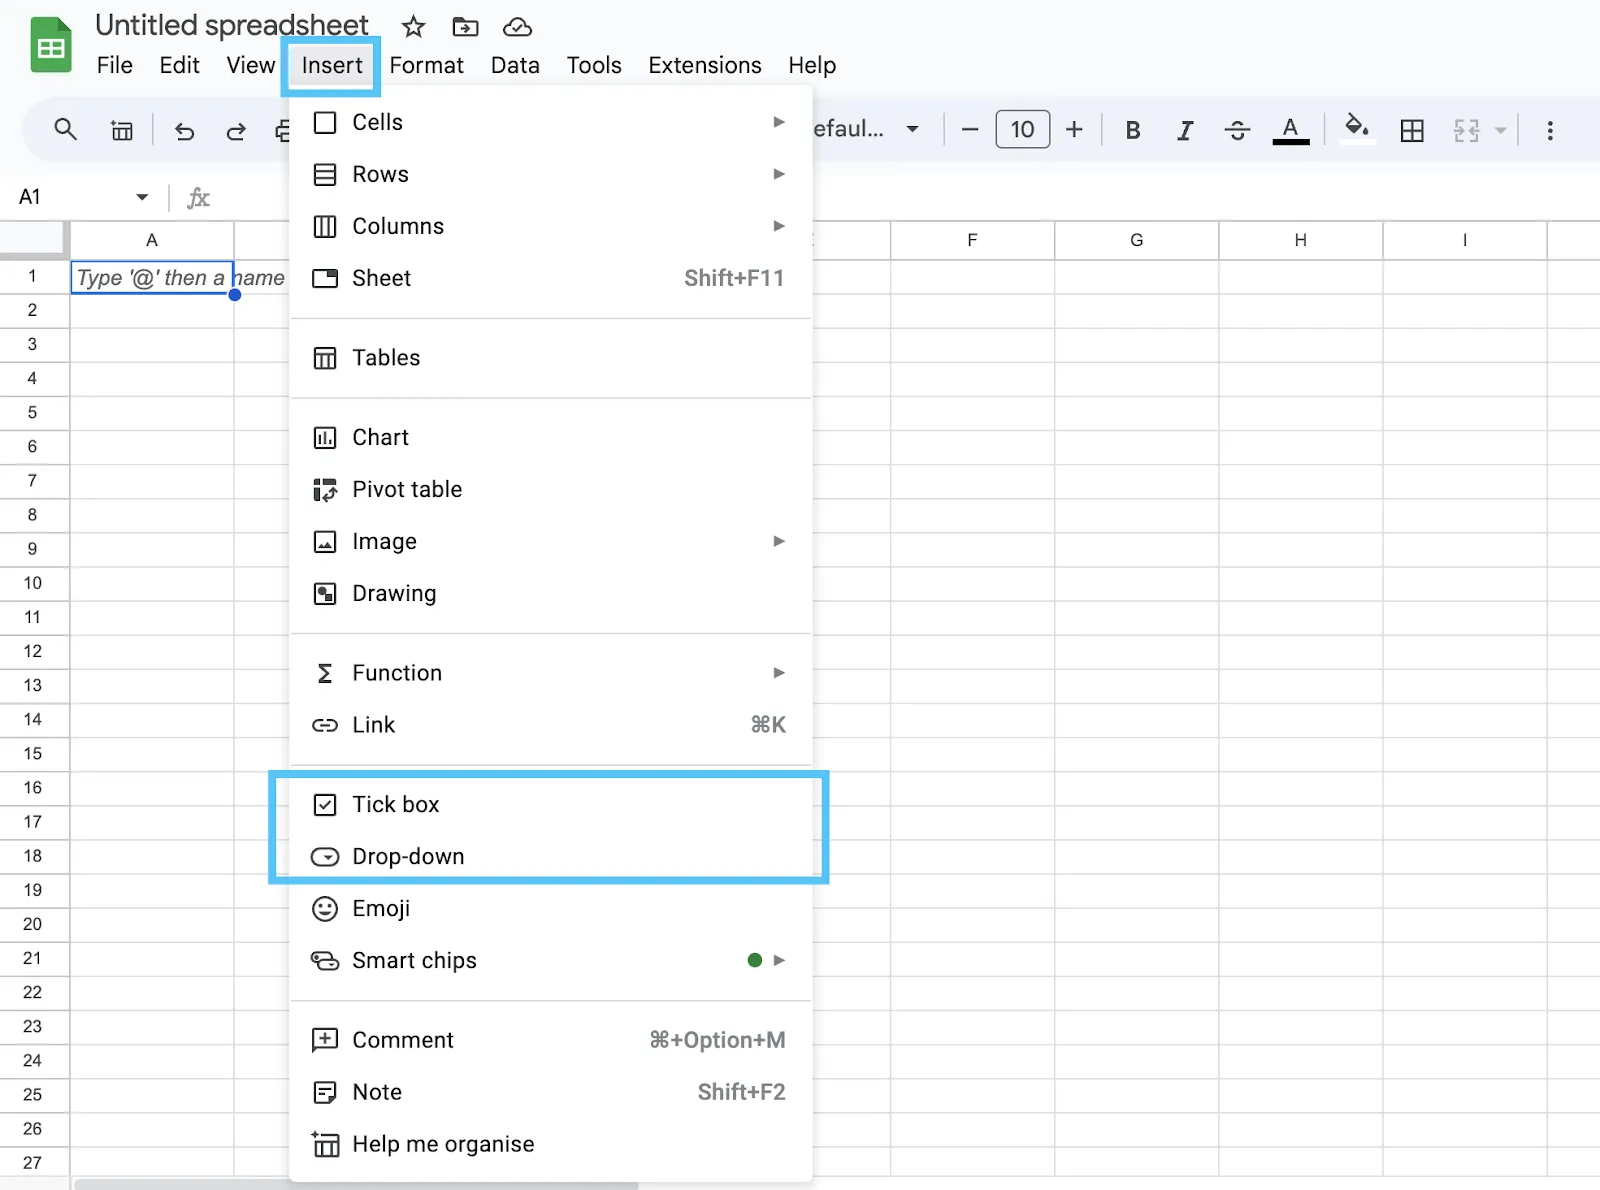This screenshot has height=1190, width=1600.
Task: Click the font size field showing 10
Action: [1022, 130]
